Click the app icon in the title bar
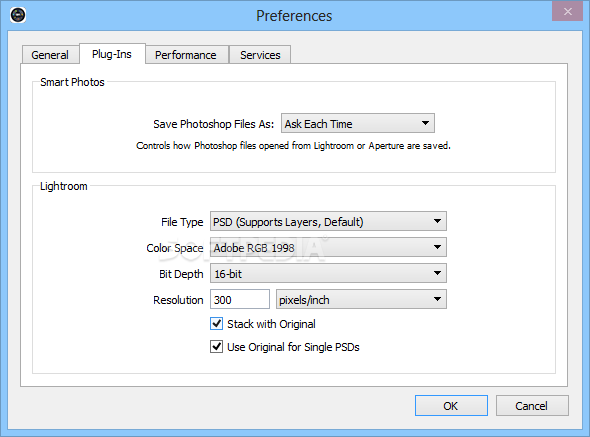 point(18,15)
